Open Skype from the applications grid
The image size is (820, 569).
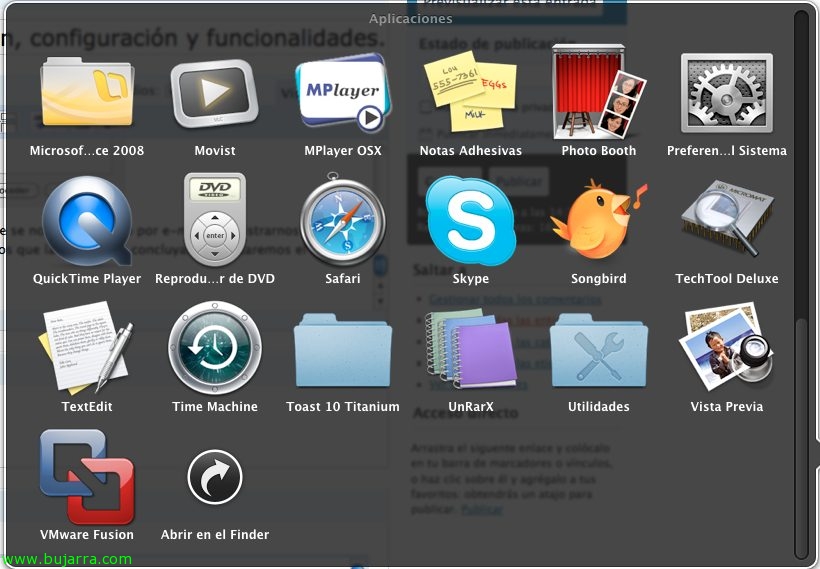click(470, 222)
